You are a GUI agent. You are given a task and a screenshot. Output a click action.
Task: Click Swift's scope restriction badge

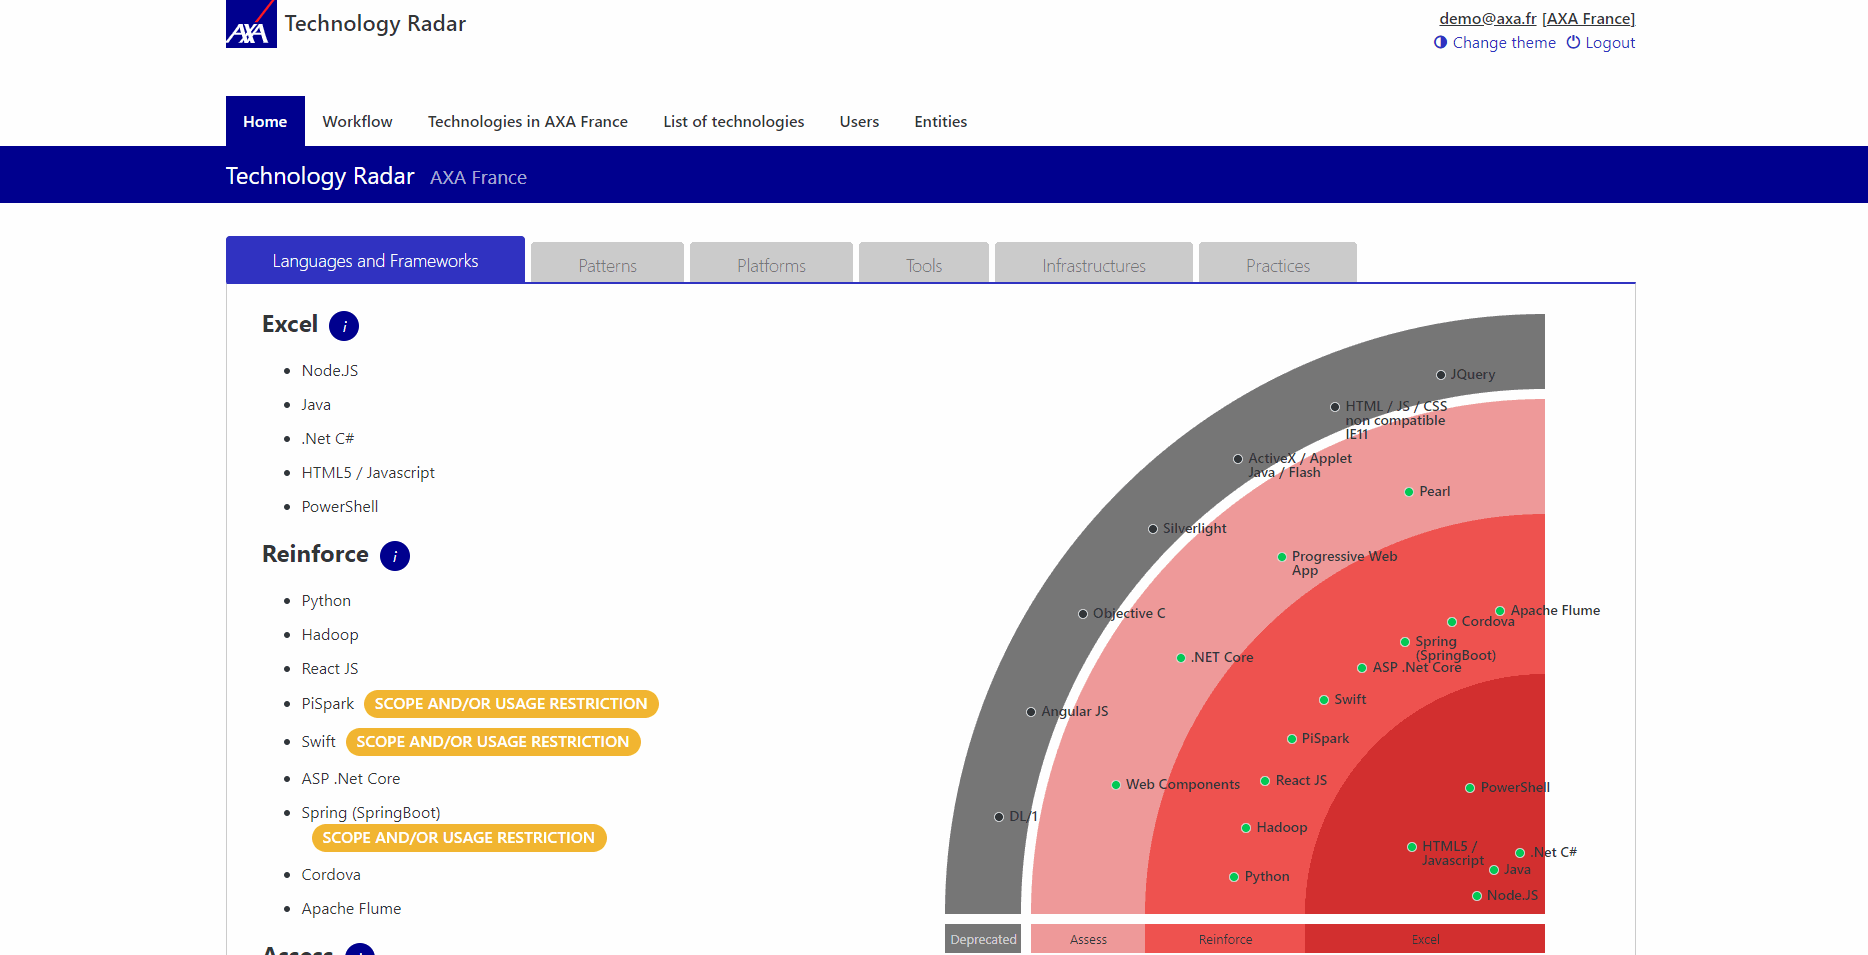tap(493, 742)
